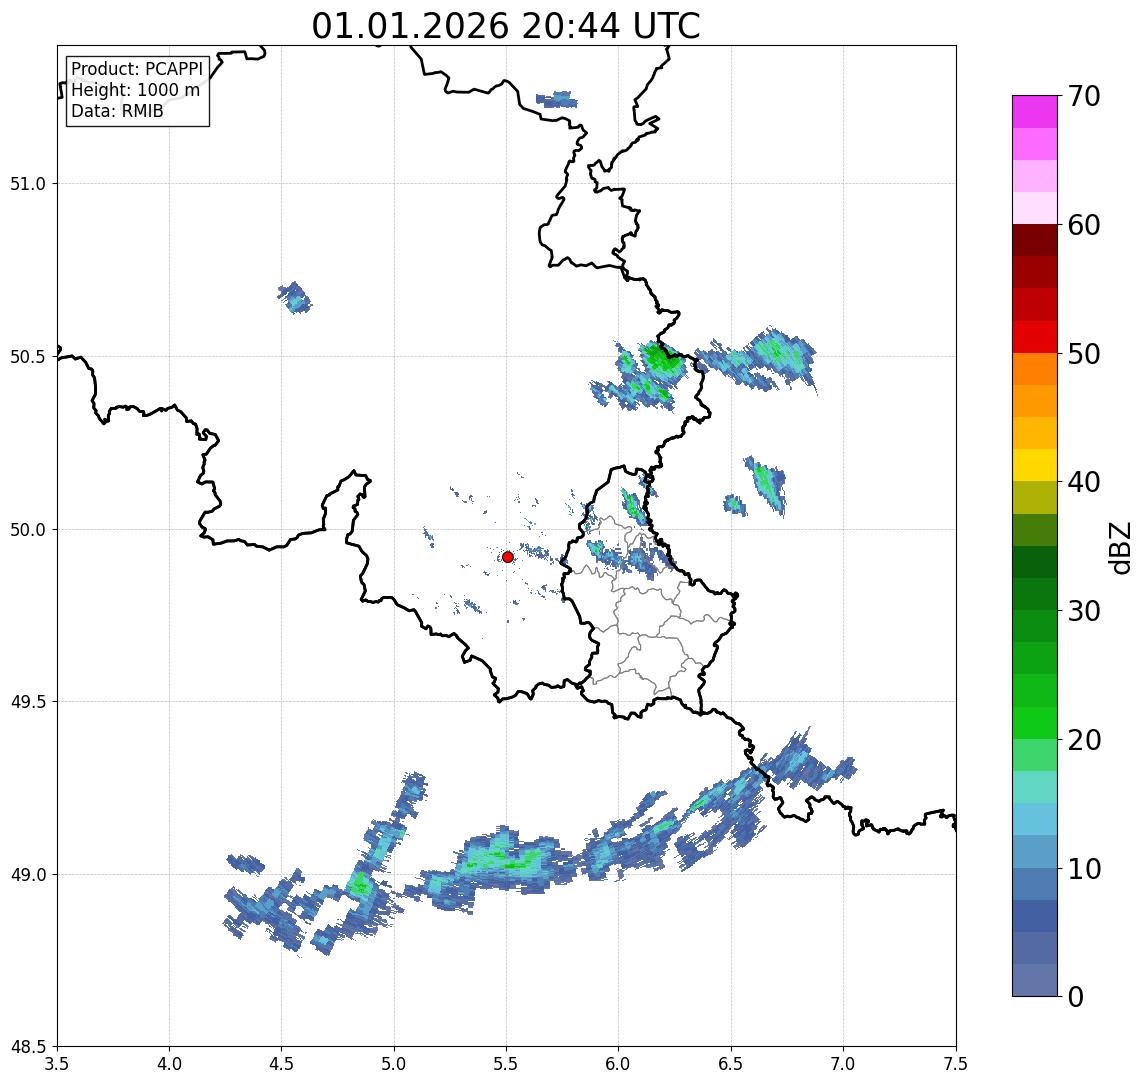Viewport: 1145px width, 1084px height.
Task: Click the colorbar tick label 0
Action: point(1076,996)
